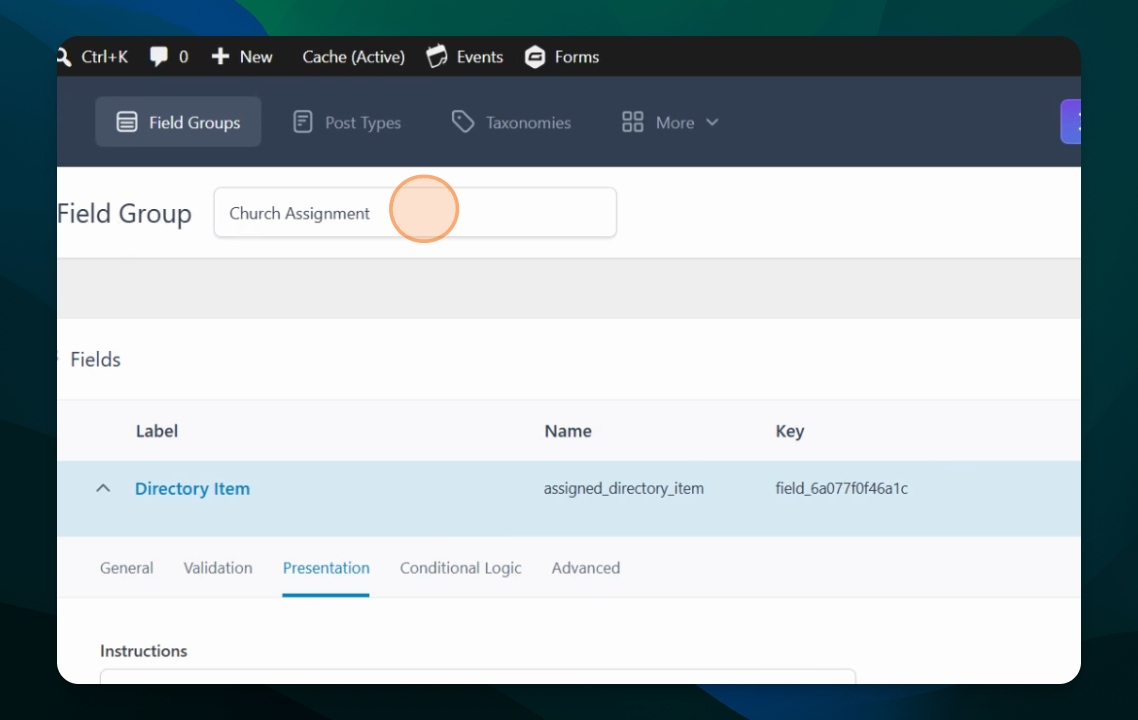The height and width of the screenshot is (720, 1138).
Task: Click the More grid icon
Action: coord(632,122)
